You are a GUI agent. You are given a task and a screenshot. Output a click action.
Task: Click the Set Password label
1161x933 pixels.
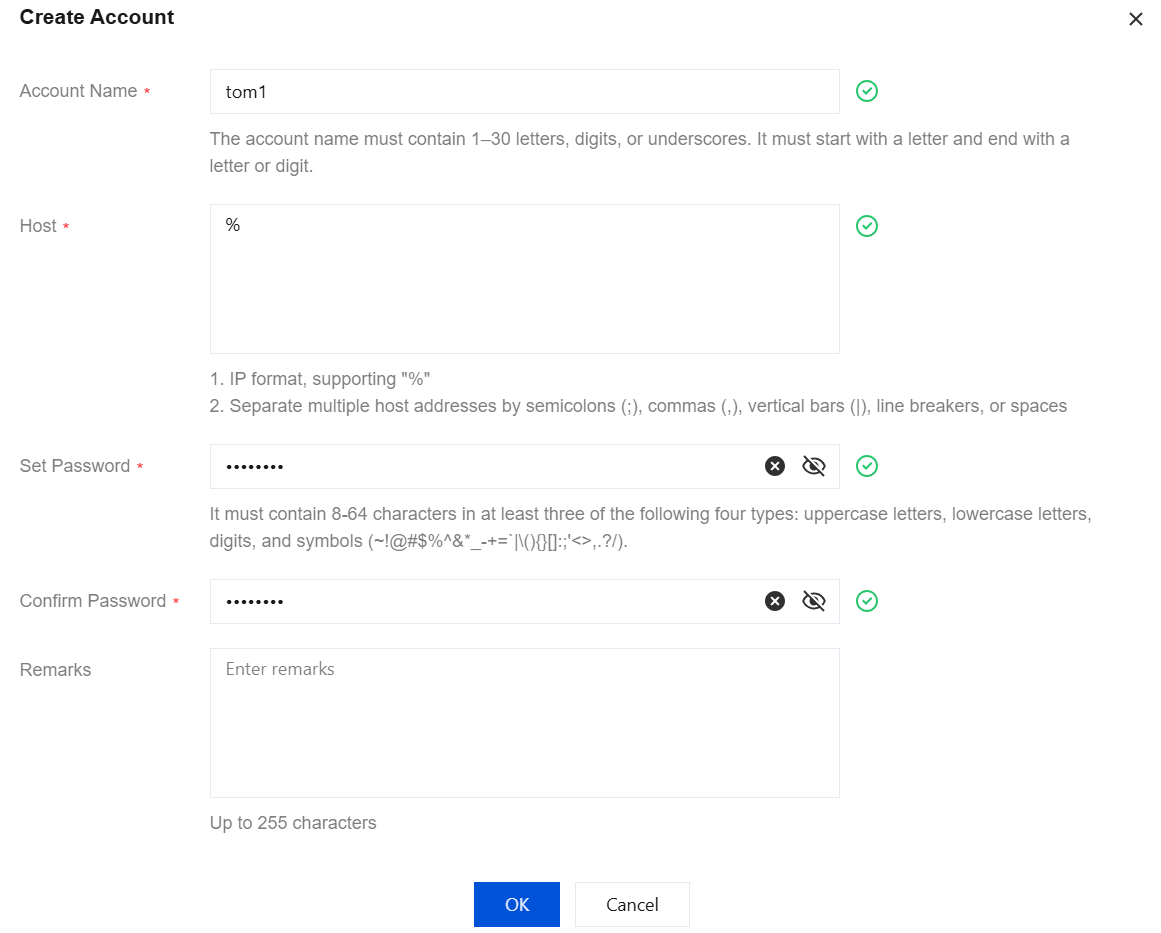[75, 466]
